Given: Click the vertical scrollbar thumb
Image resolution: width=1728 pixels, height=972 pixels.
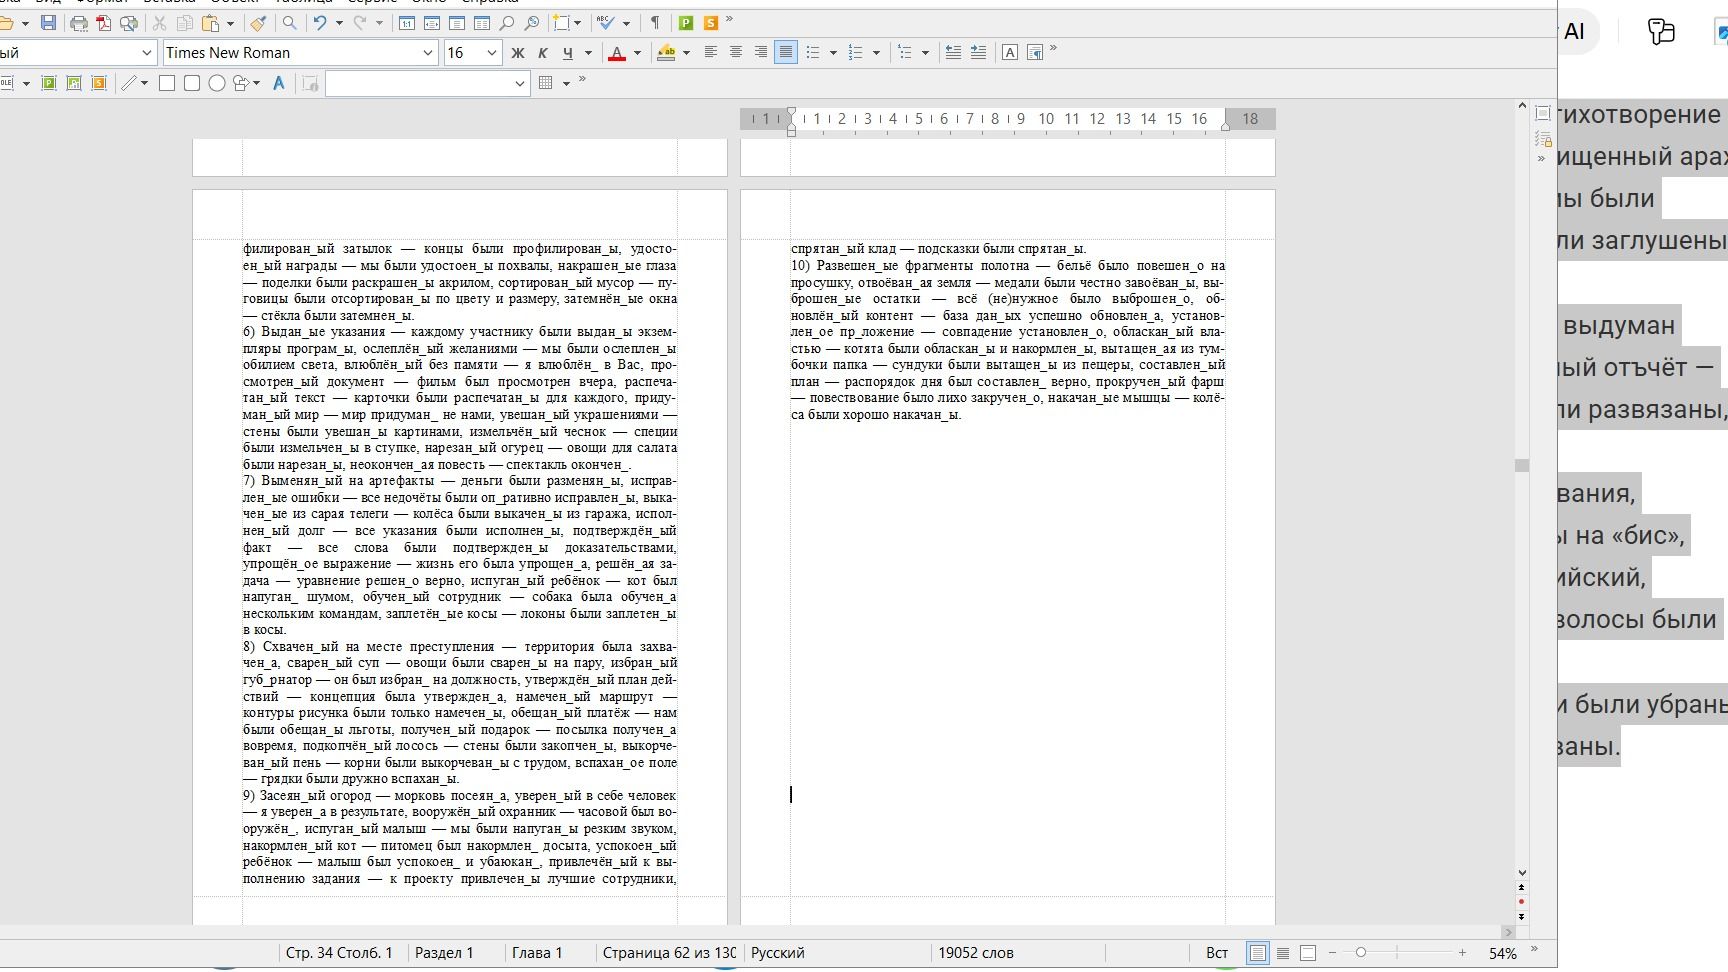Looking at the screenshot, I should point(1522,465).
